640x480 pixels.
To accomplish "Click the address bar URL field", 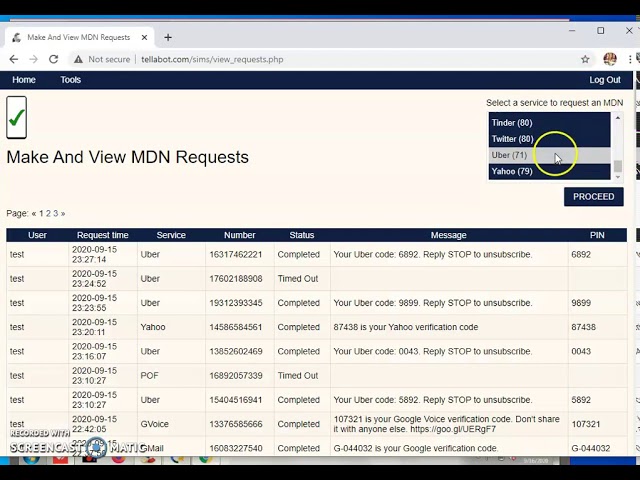I will pos(300,59).
